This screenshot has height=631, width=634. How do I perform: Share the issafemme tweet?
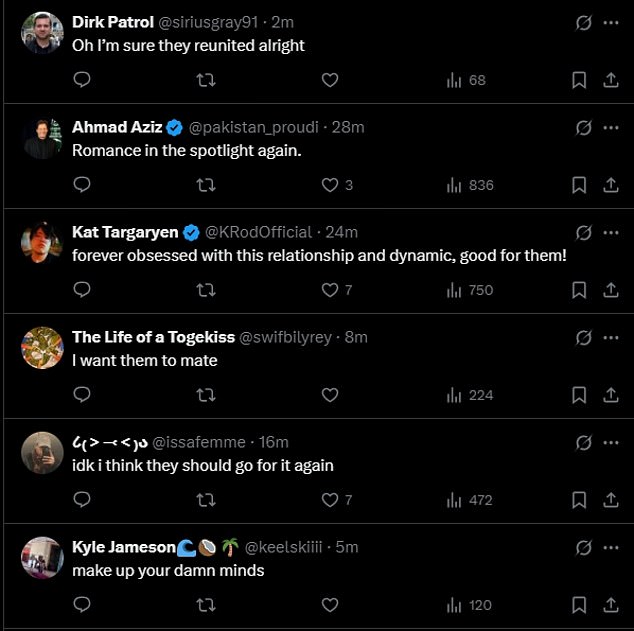click(x=610, y=500)
